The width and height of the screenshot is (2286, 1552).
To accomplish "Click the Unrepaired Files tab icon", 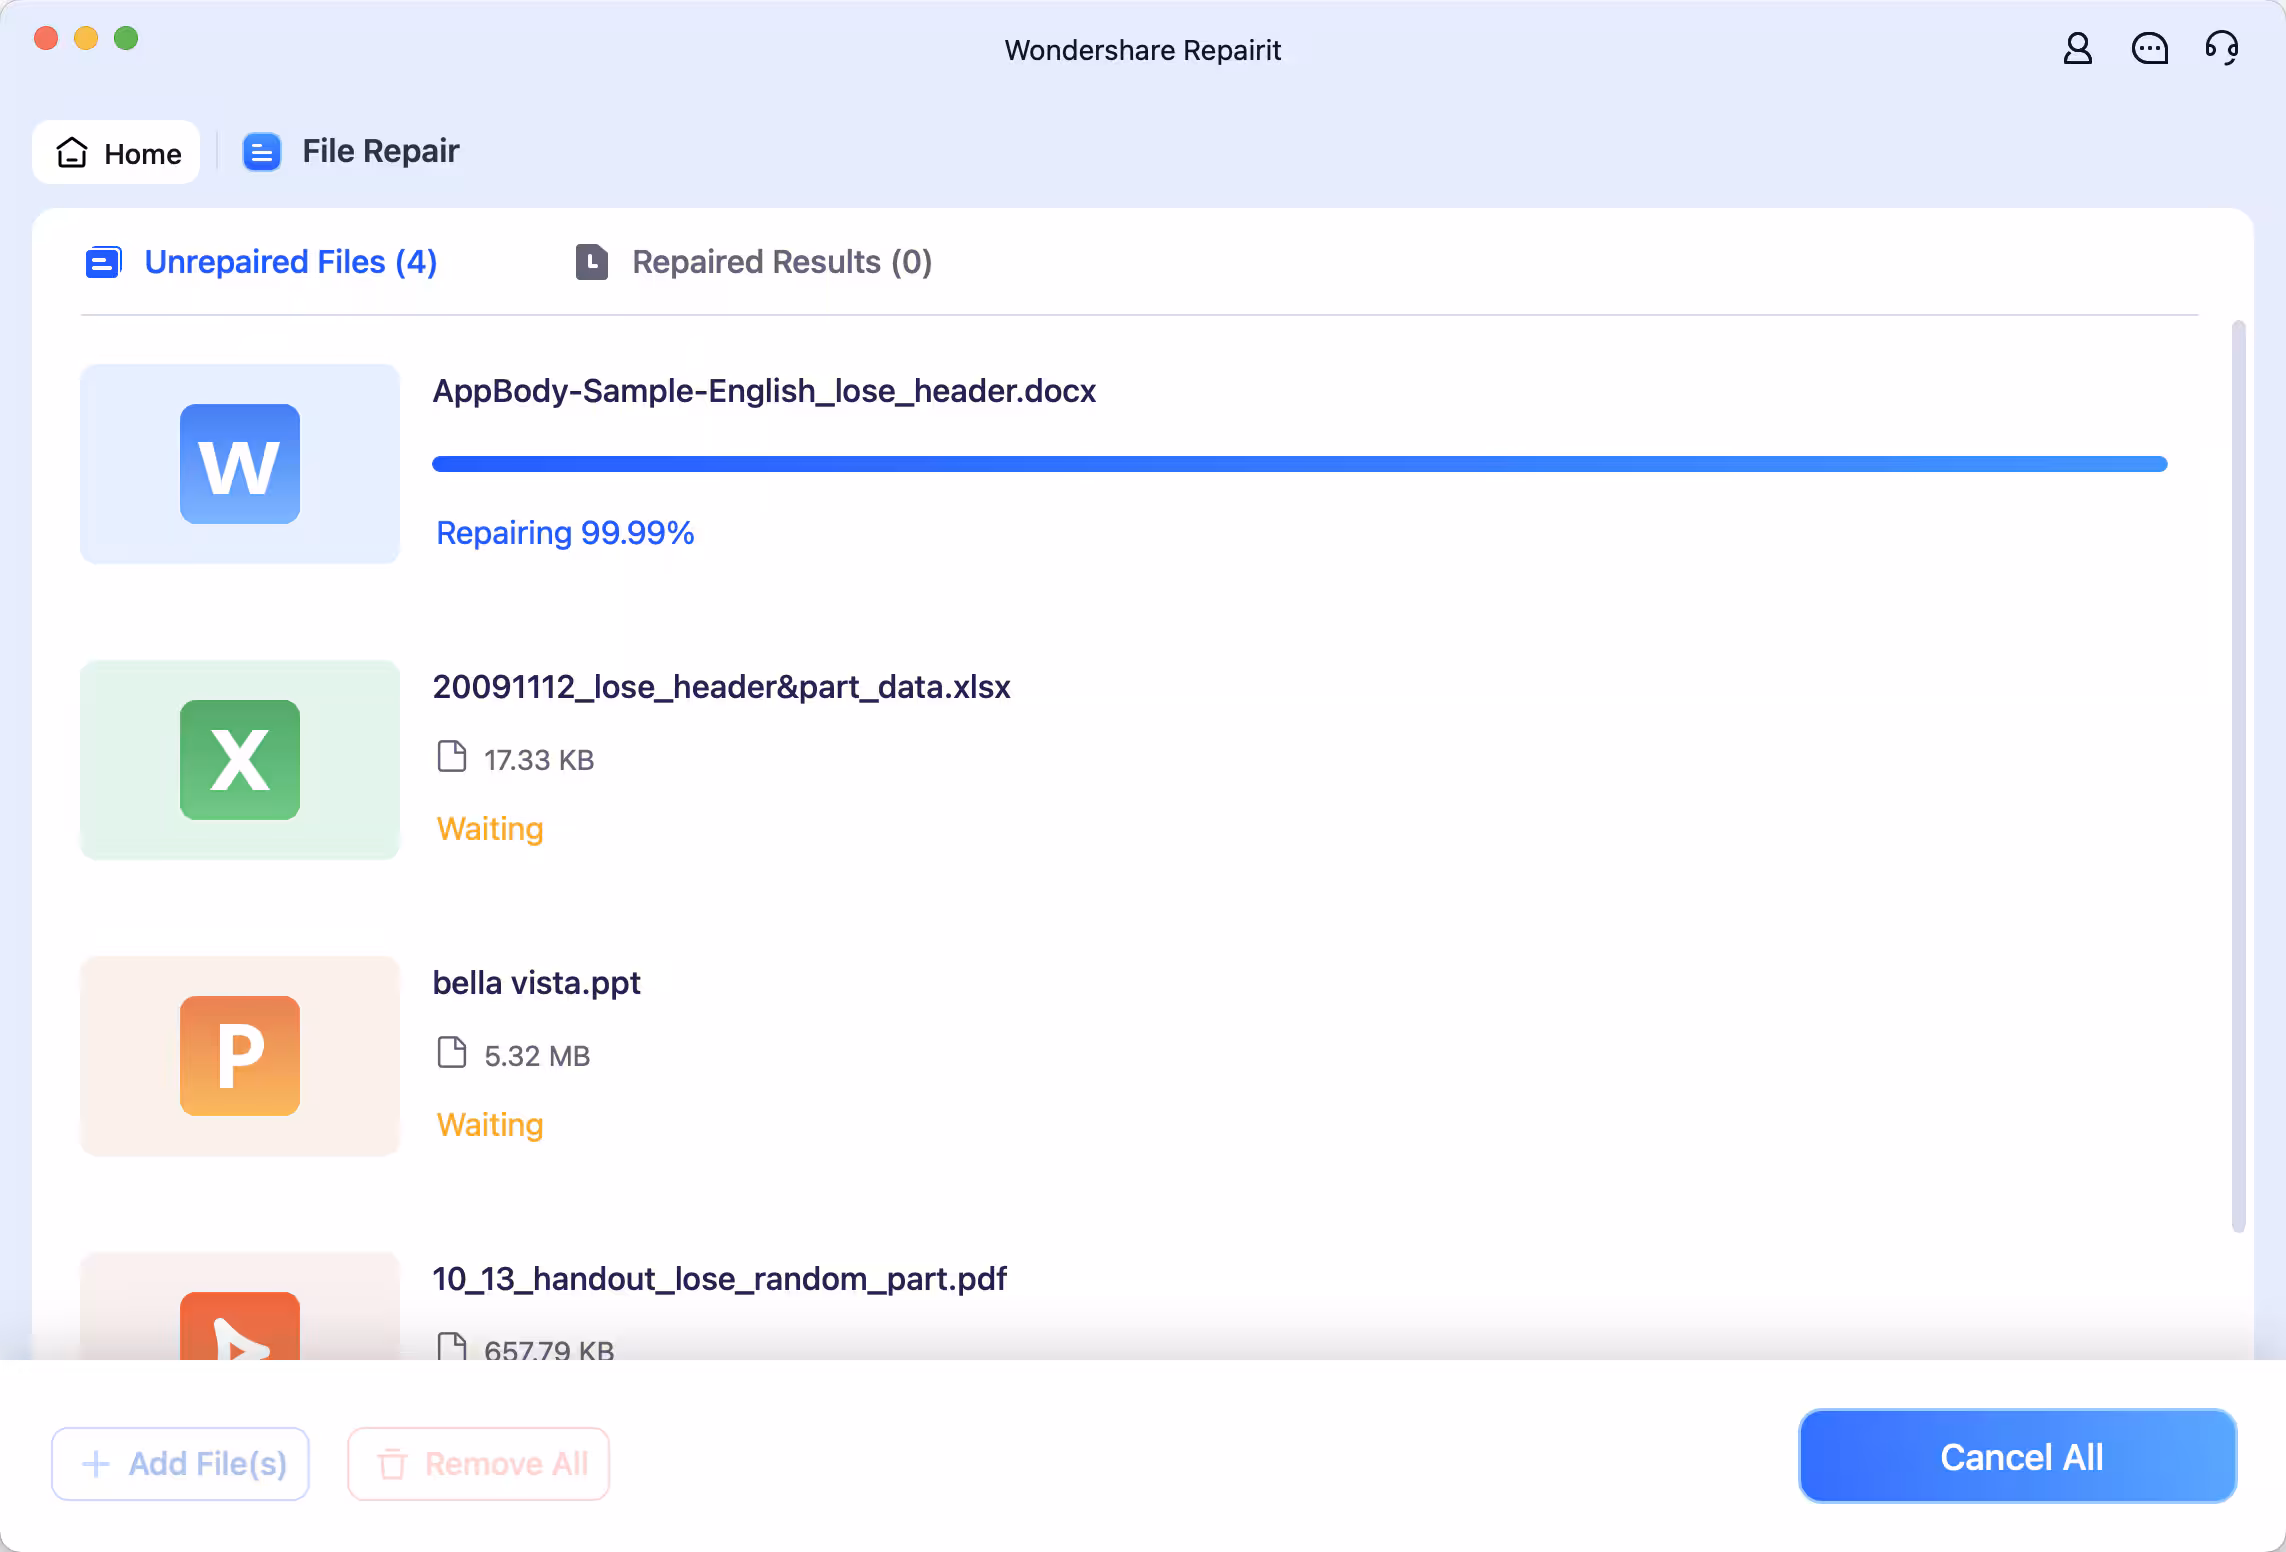I will (103, 262).
